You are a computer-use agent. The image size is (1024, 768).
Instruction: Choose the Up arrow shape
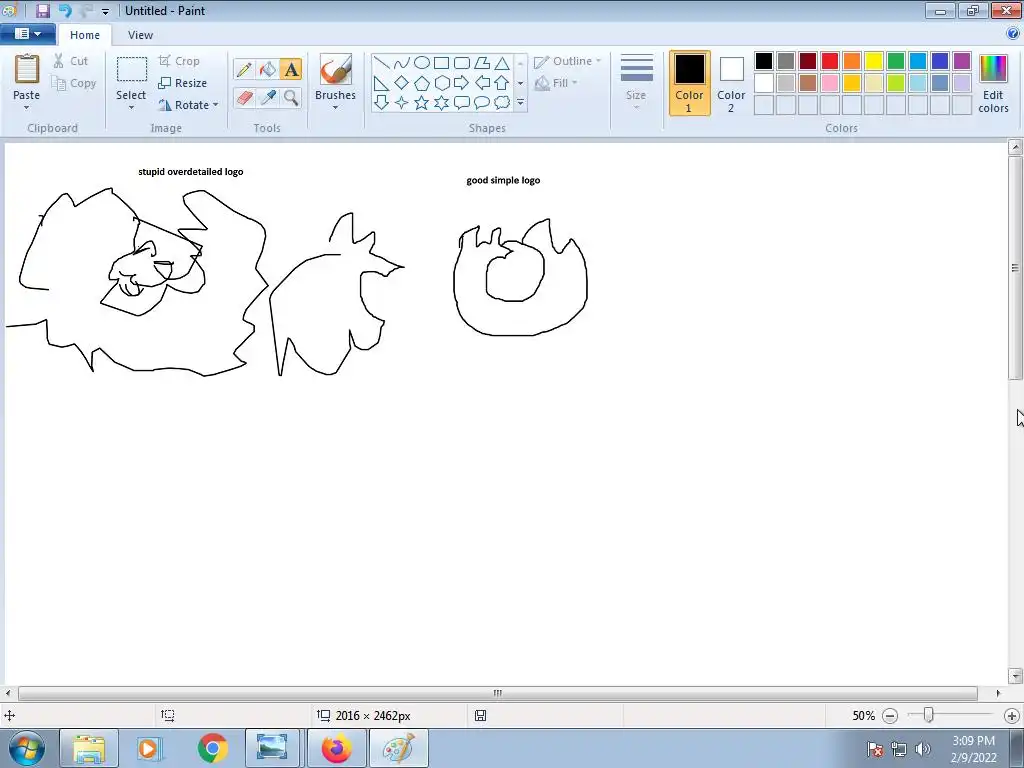click(502, 83)
